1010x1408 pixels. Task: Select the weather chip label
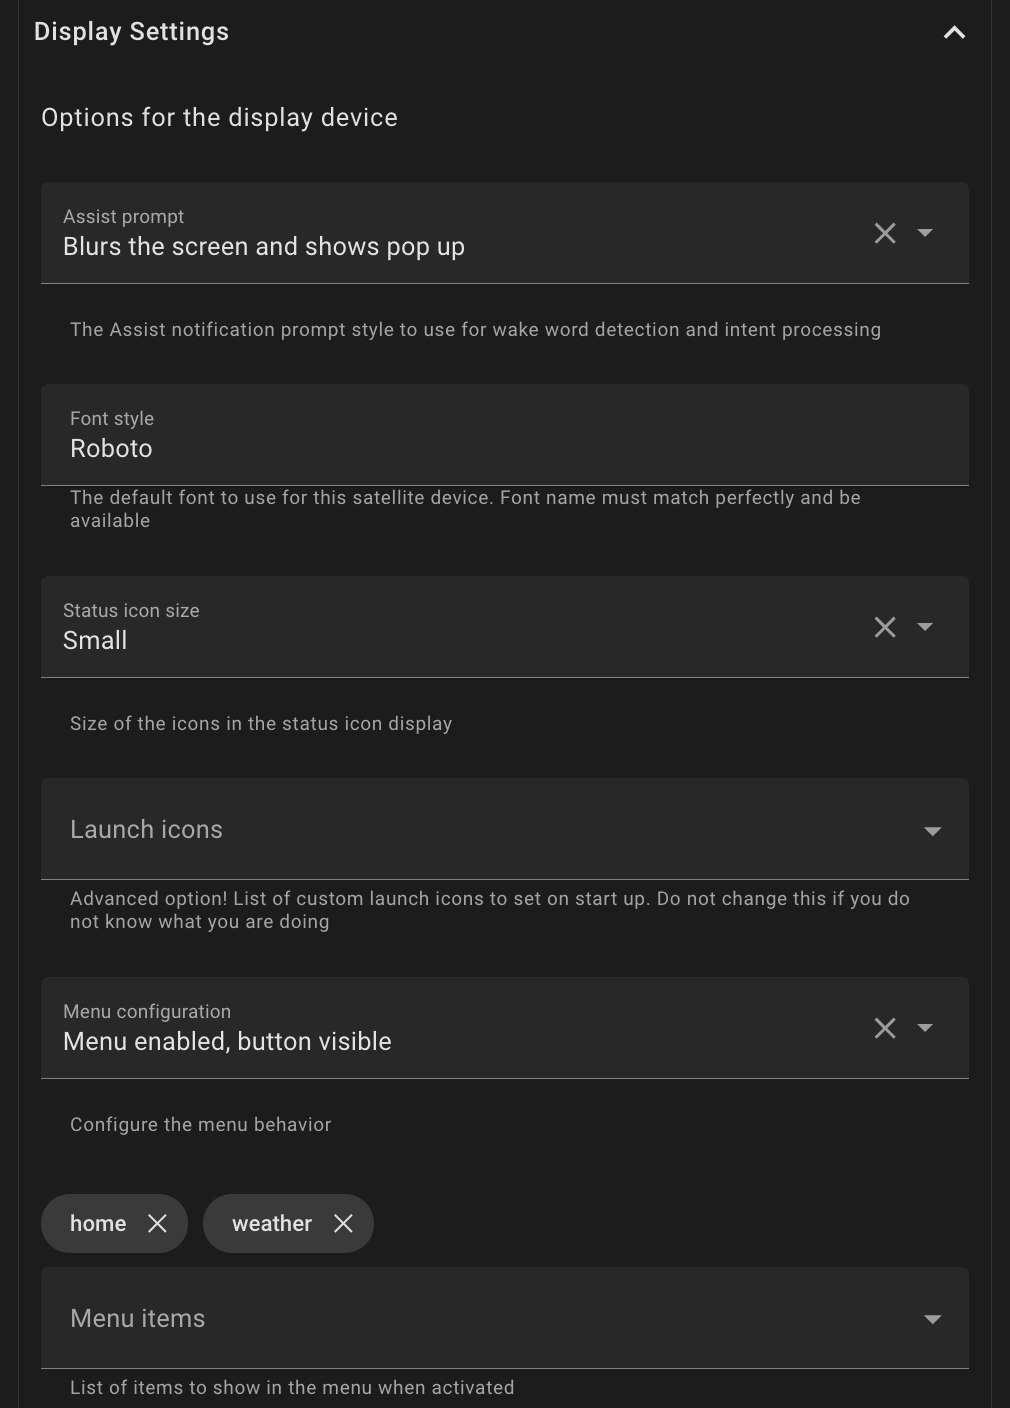tap(272, 1223)
